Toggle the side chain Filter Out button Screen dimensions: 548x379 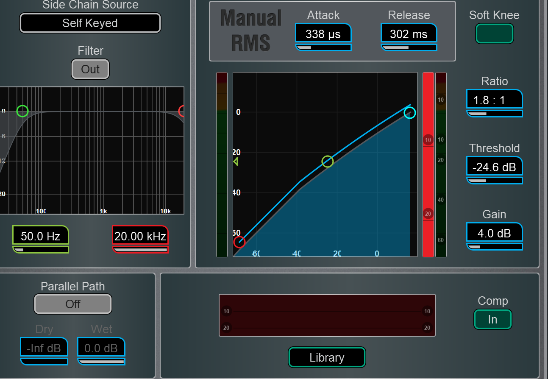click(91, 69)
